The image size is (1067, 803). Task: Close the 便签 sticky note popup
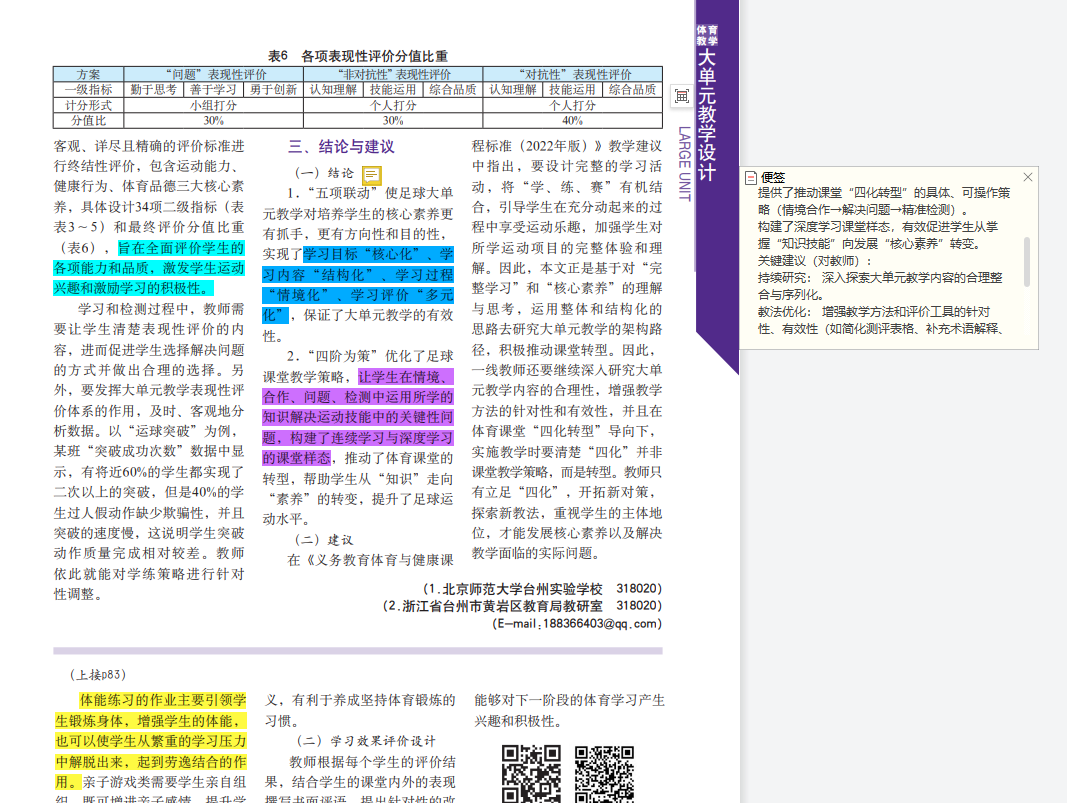[1028, 177]
